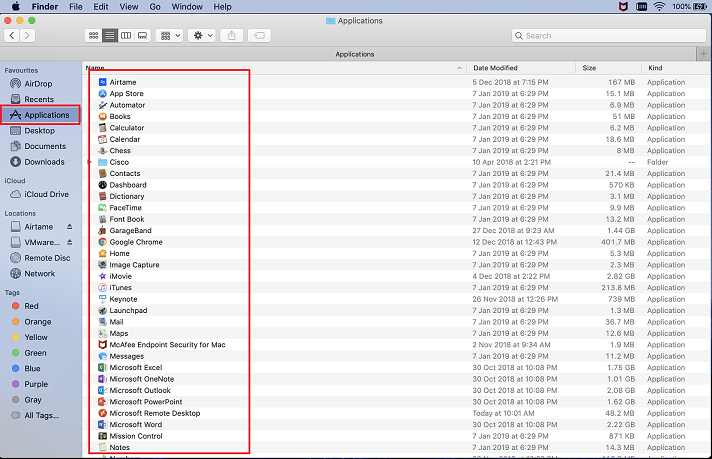
Task: Open the Action gear dropdown menu
Action: pos(202,35)
